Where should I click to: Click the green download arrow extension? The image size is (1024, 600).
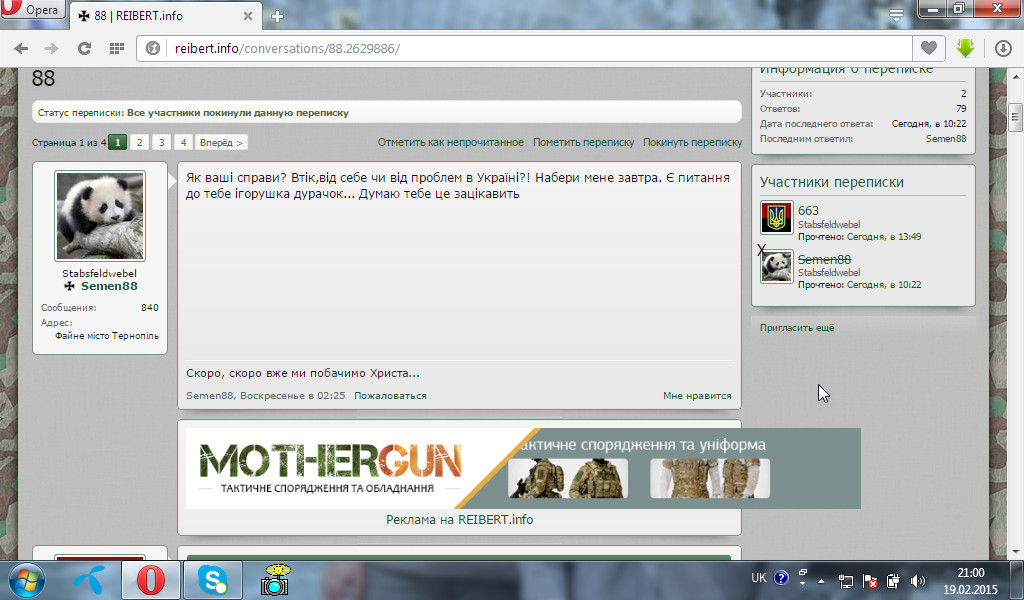tap(965, 48)
